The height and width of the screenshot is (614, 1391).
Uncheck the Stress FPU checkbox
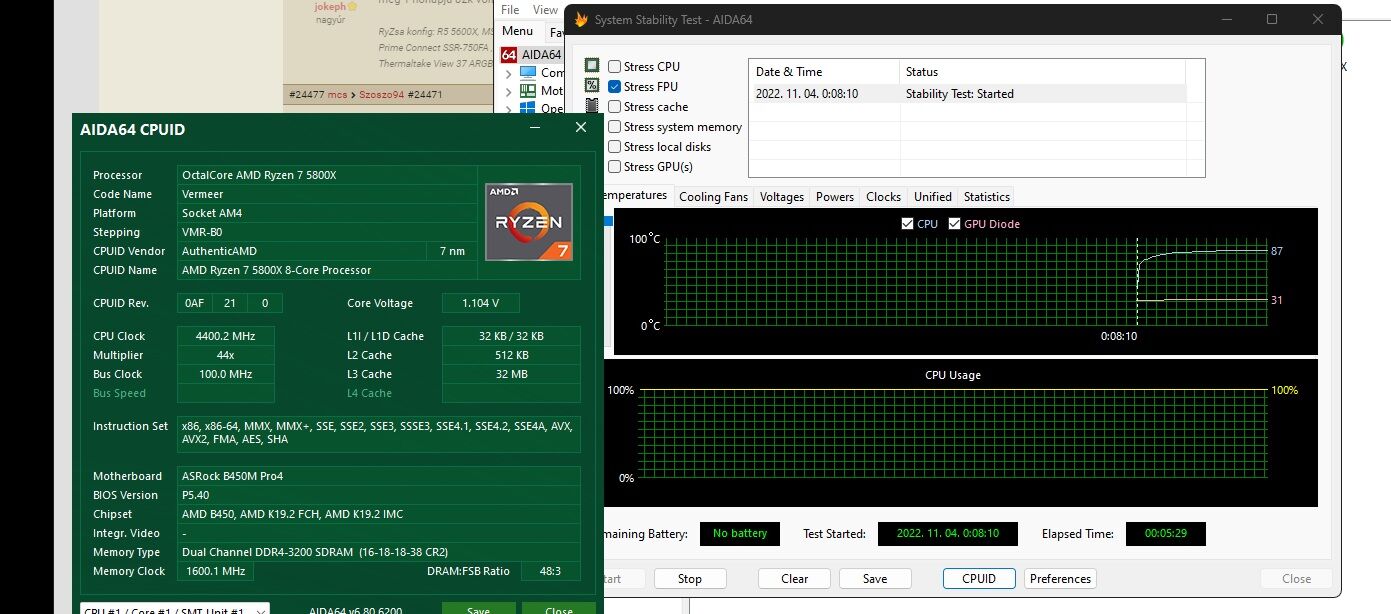tap(615, 87)
